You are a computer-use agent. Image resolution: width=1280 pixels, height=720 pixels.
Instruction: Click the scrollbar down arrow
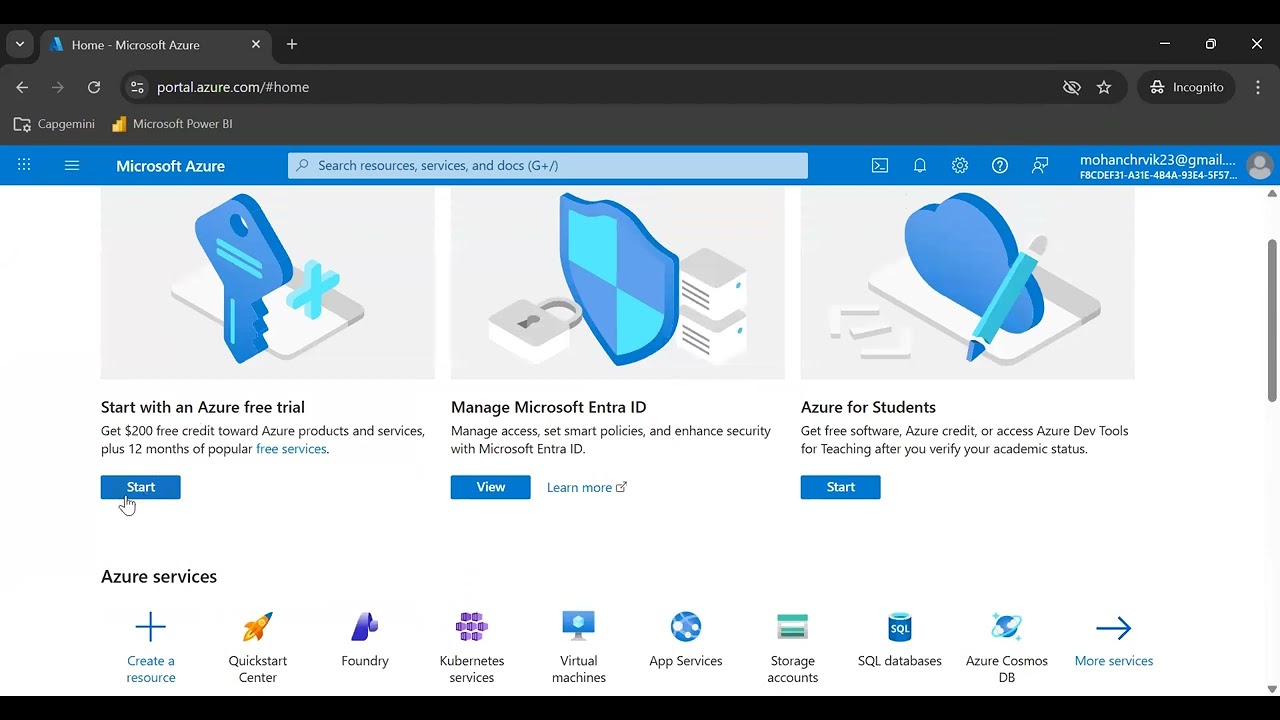pos(1272,689)
